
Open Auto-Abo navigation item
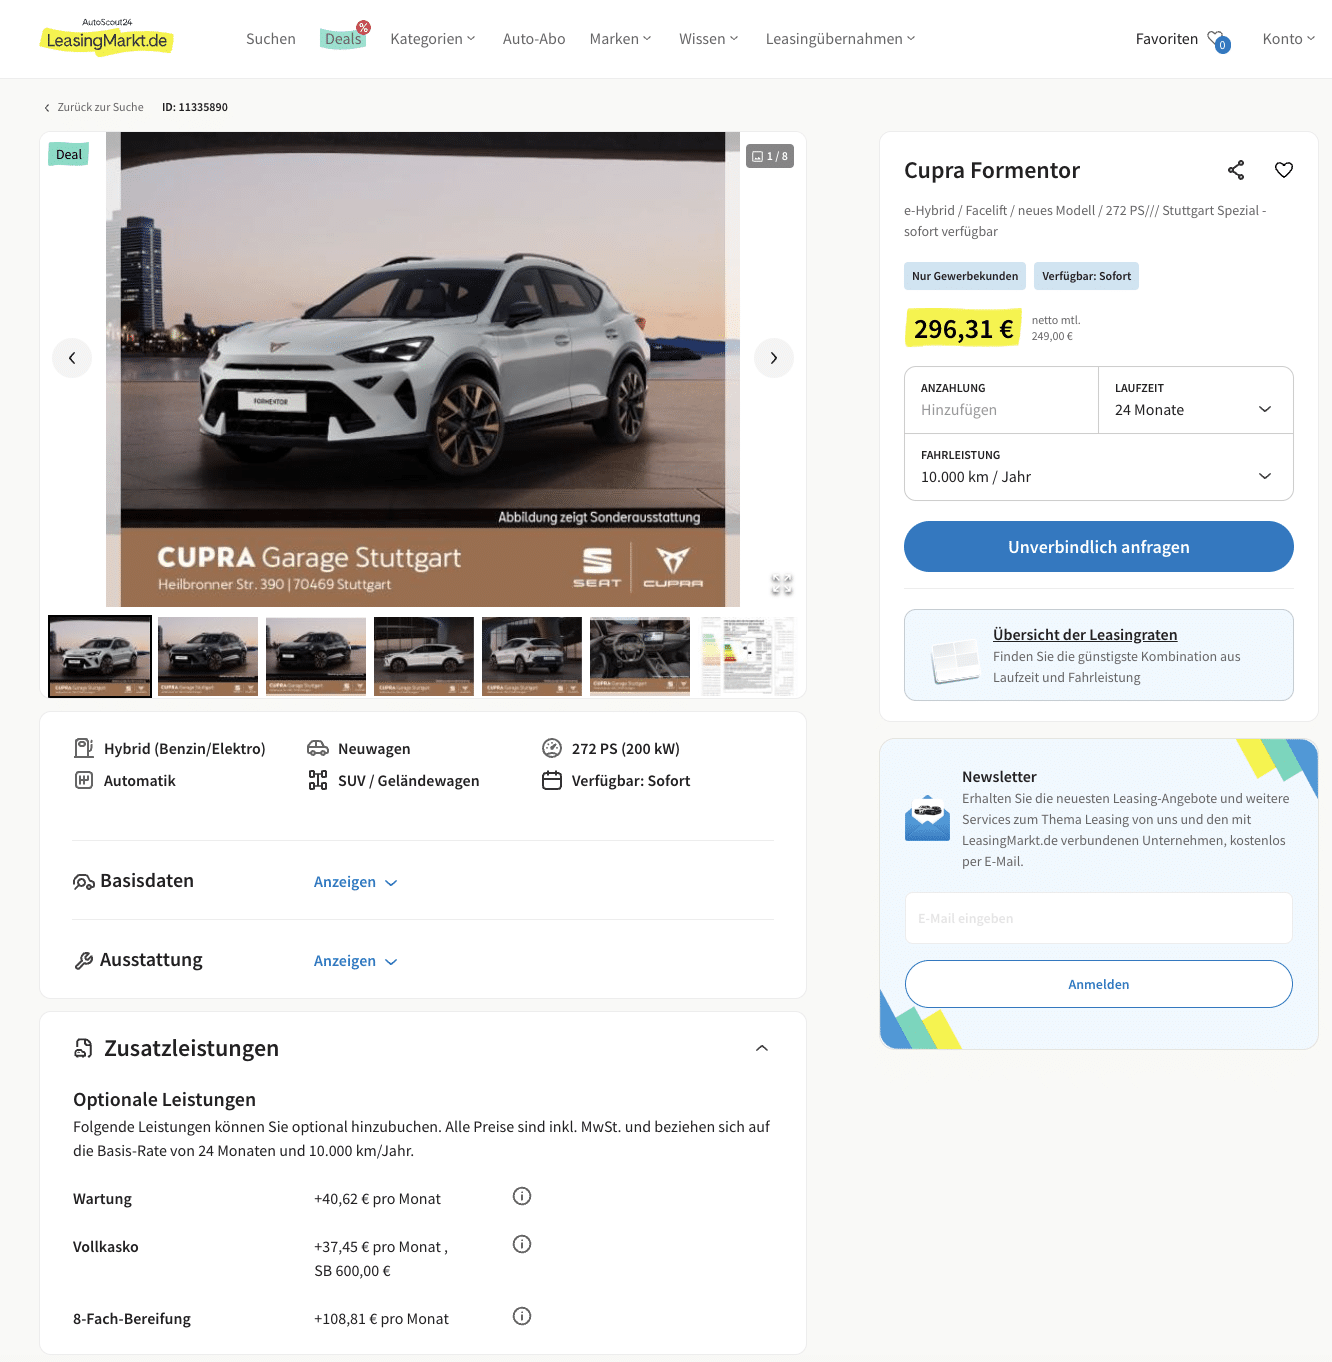534,39
